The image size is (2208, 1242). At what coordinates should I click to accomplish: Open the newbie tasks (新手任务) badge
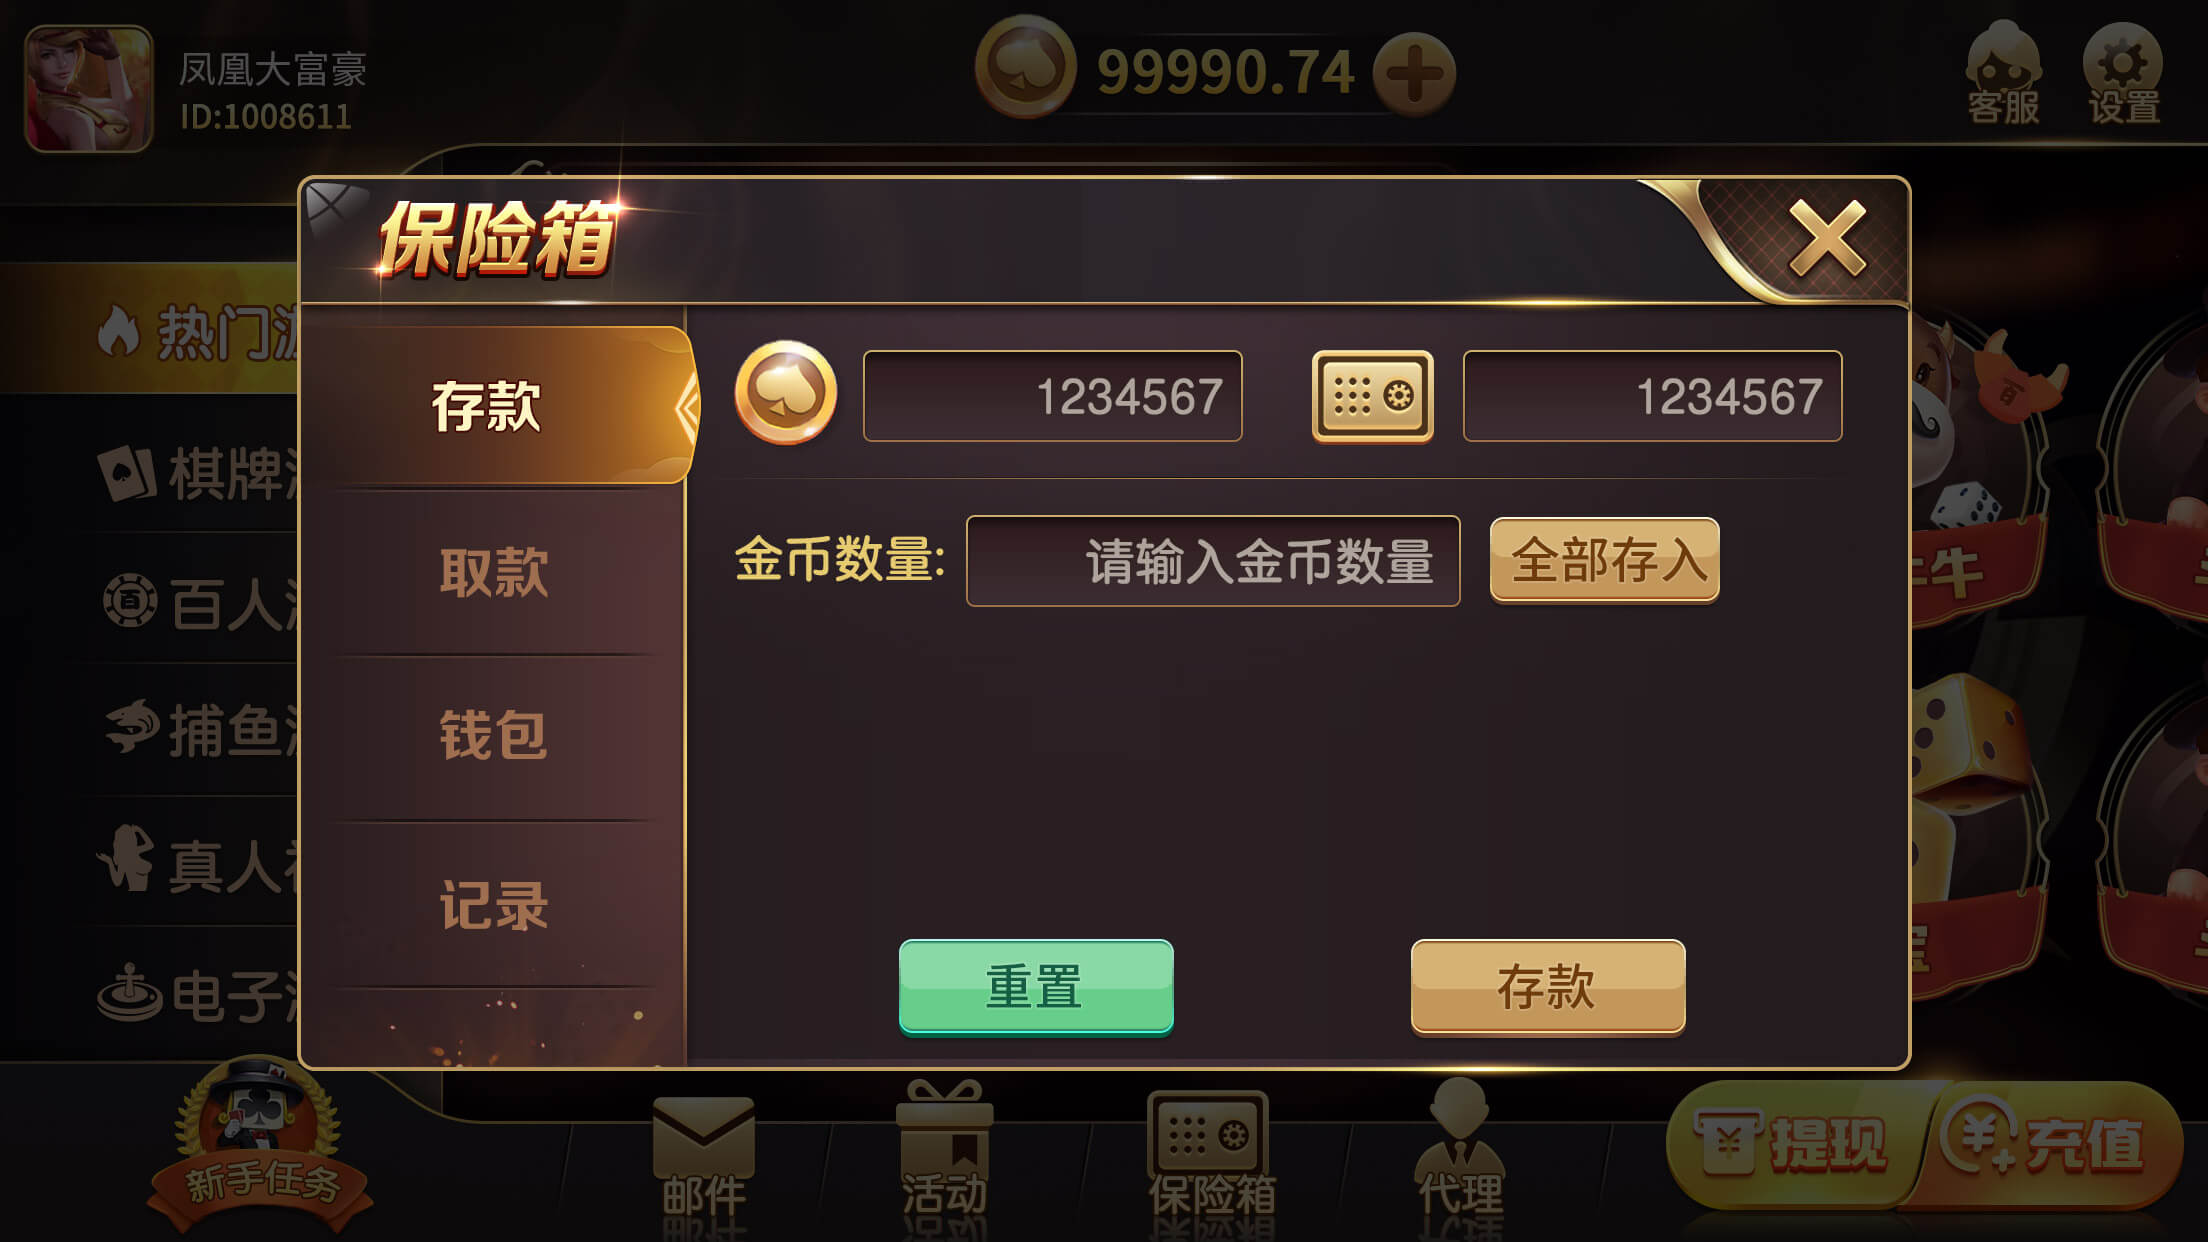tap(261, 1146)
